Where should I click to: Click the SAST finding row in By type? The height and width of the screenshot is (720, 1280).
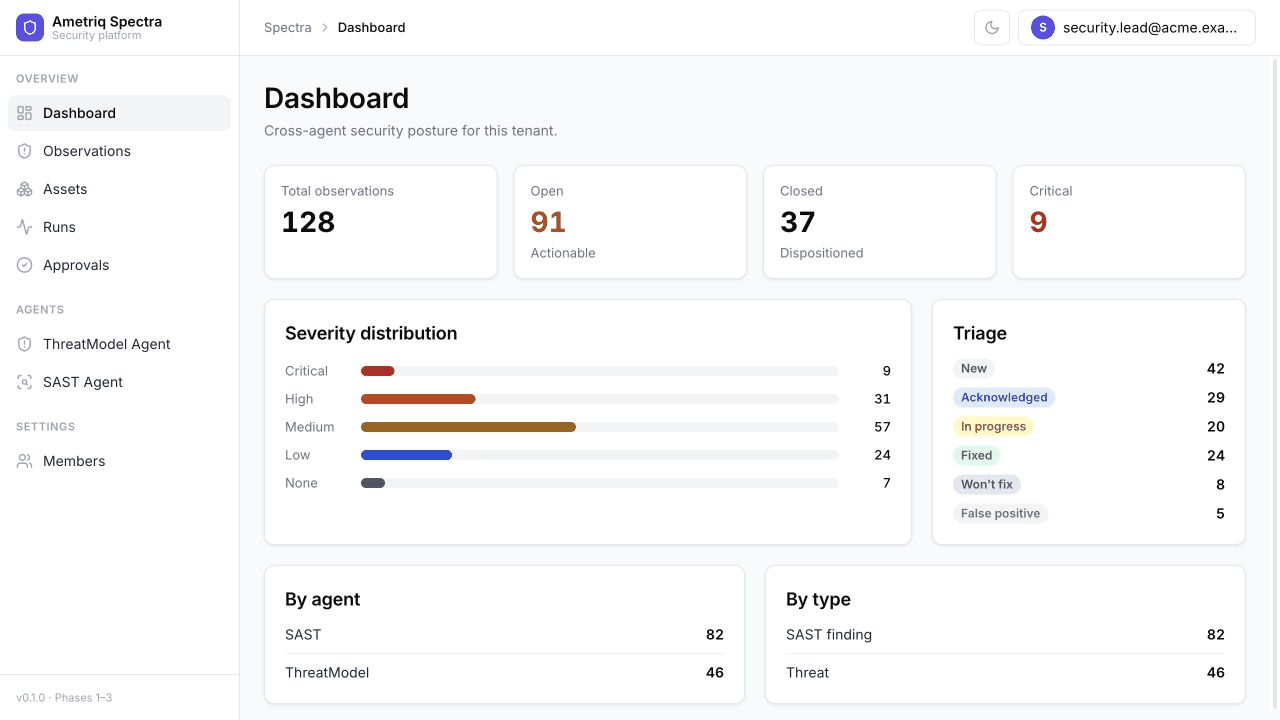tap(1005, 634)
